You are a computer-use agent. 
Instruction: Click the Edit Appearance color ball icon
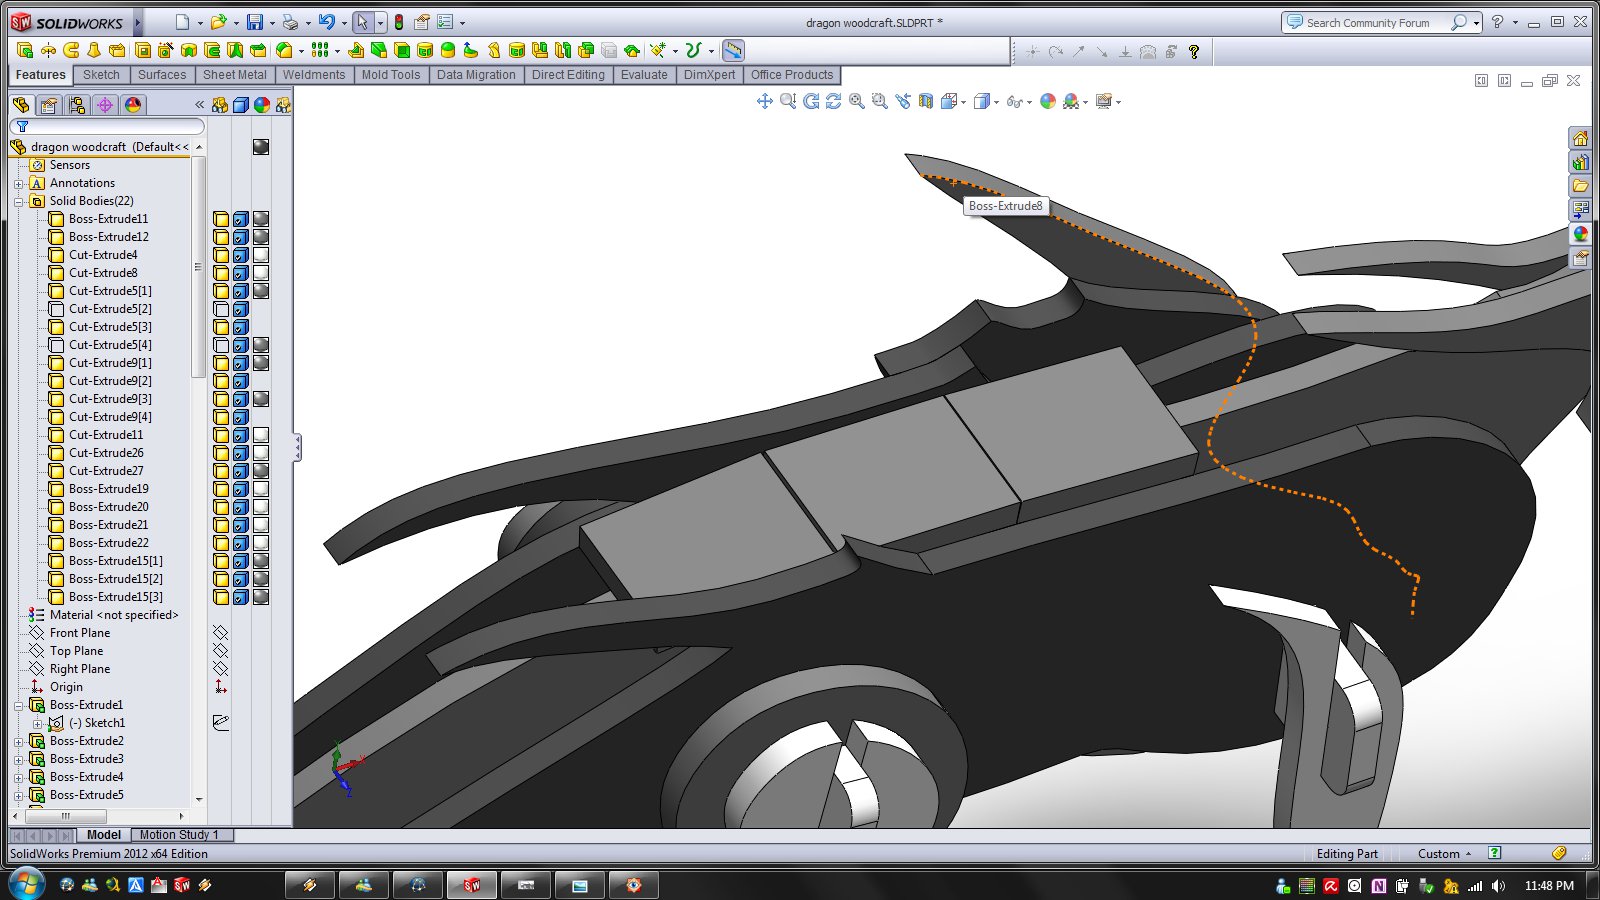coord(1047,101)
